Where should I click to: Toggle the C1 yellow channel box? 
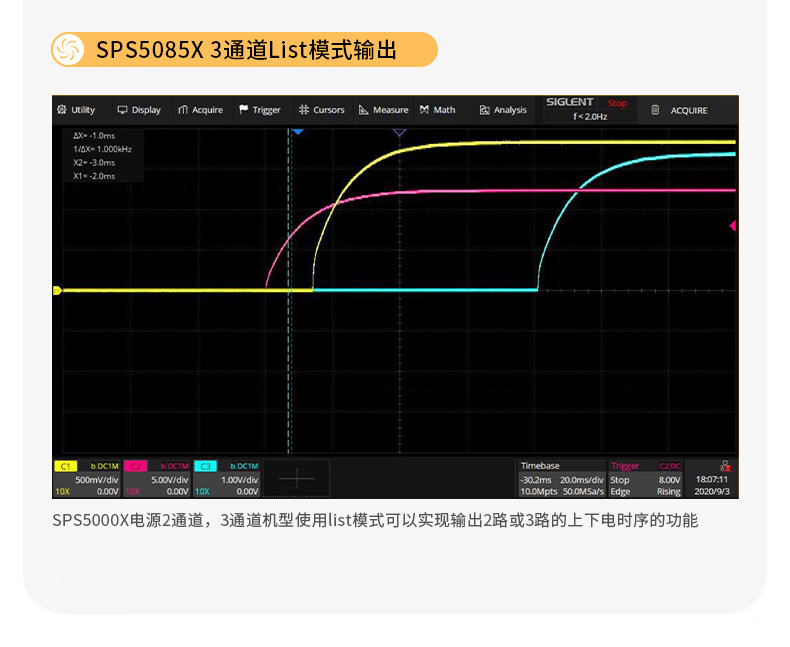click(x=86, y=478)
